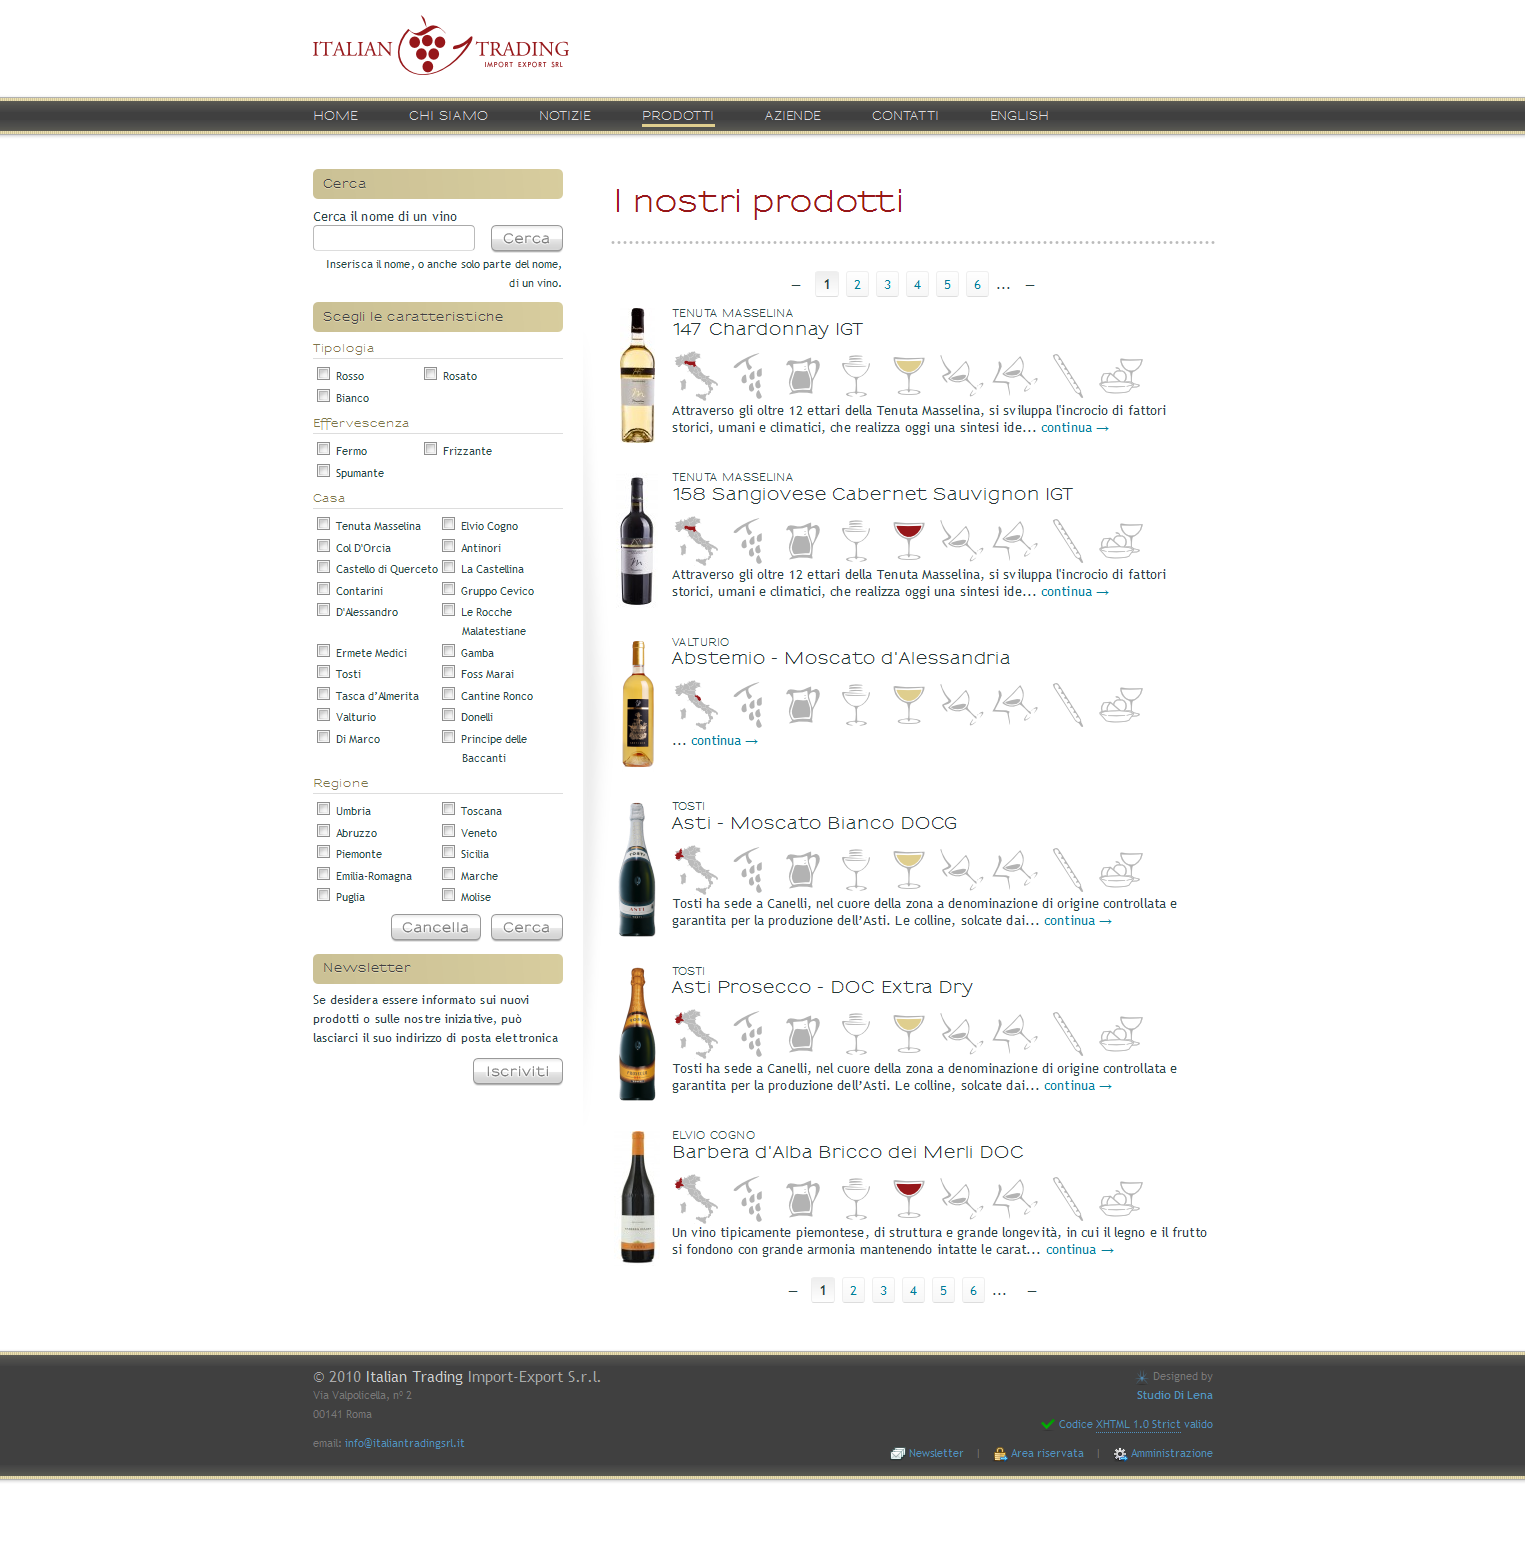
Task: Click the jug icon for Asti Moscato Bianco DOCG
Action: pyautogui.click(x=802, y=870)
